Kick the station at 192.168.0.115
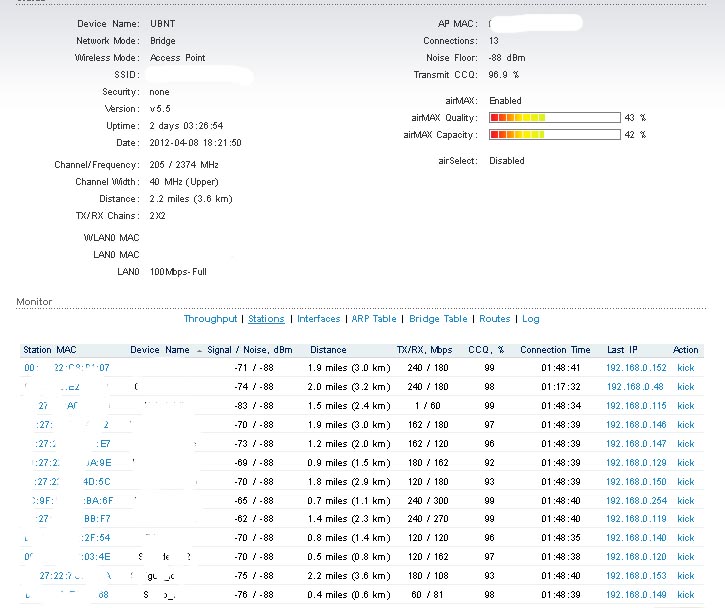The image size is (725, 608). [685, 406]
